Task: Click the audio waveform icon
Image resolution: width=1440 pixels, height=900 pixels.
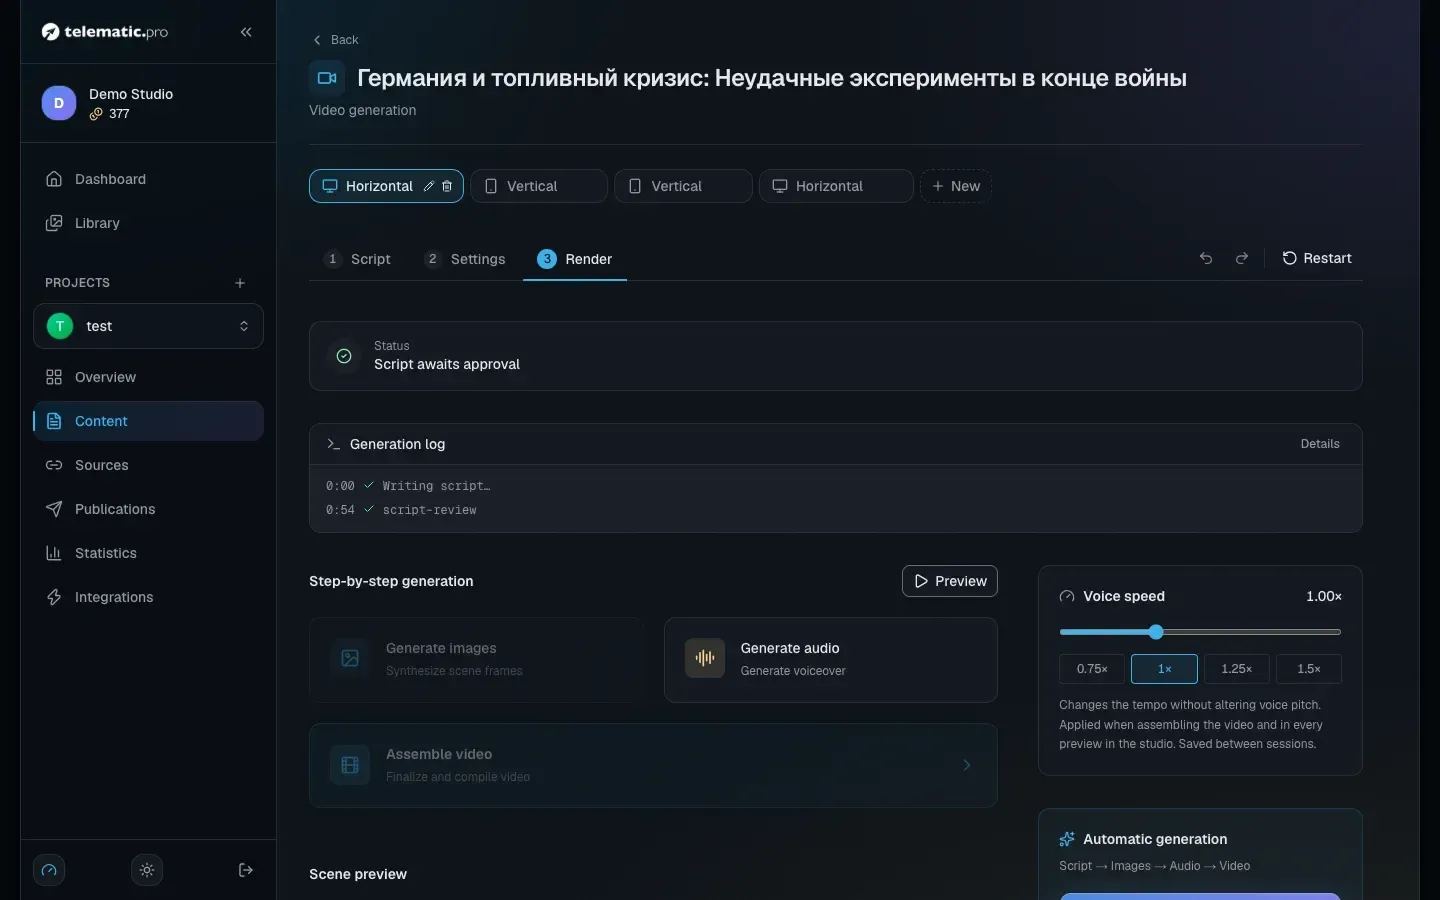Action: [705, 658]
